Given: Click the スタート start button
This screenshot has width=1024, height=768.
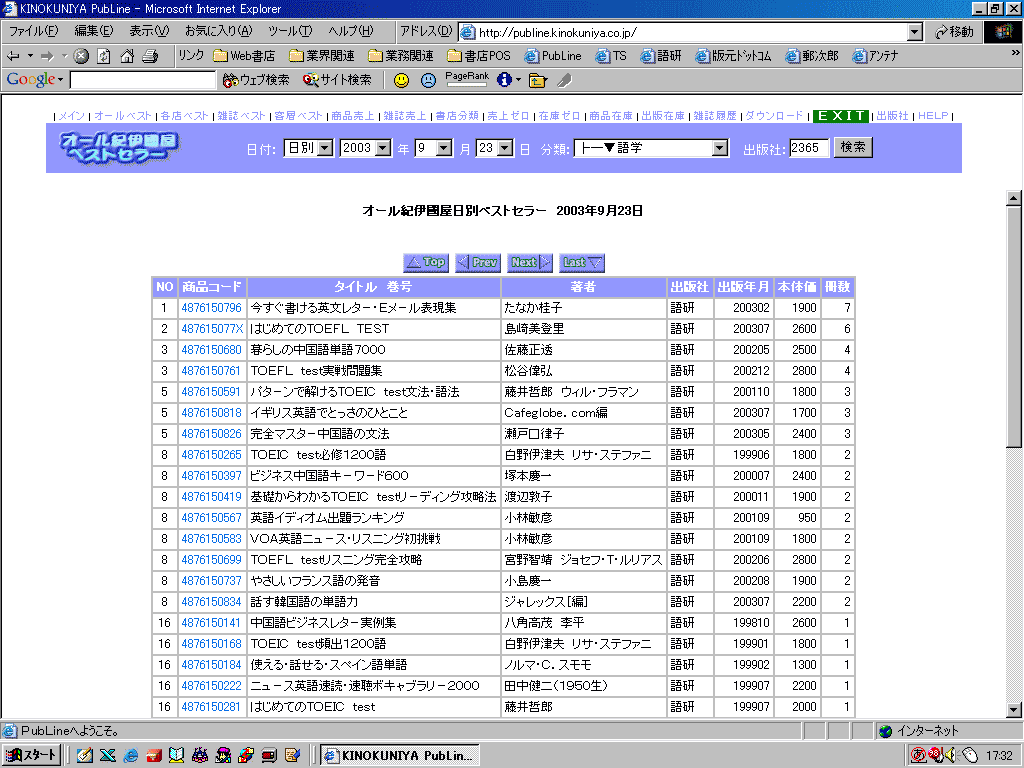Looking at the screenshot, I should tap(32, 755).
